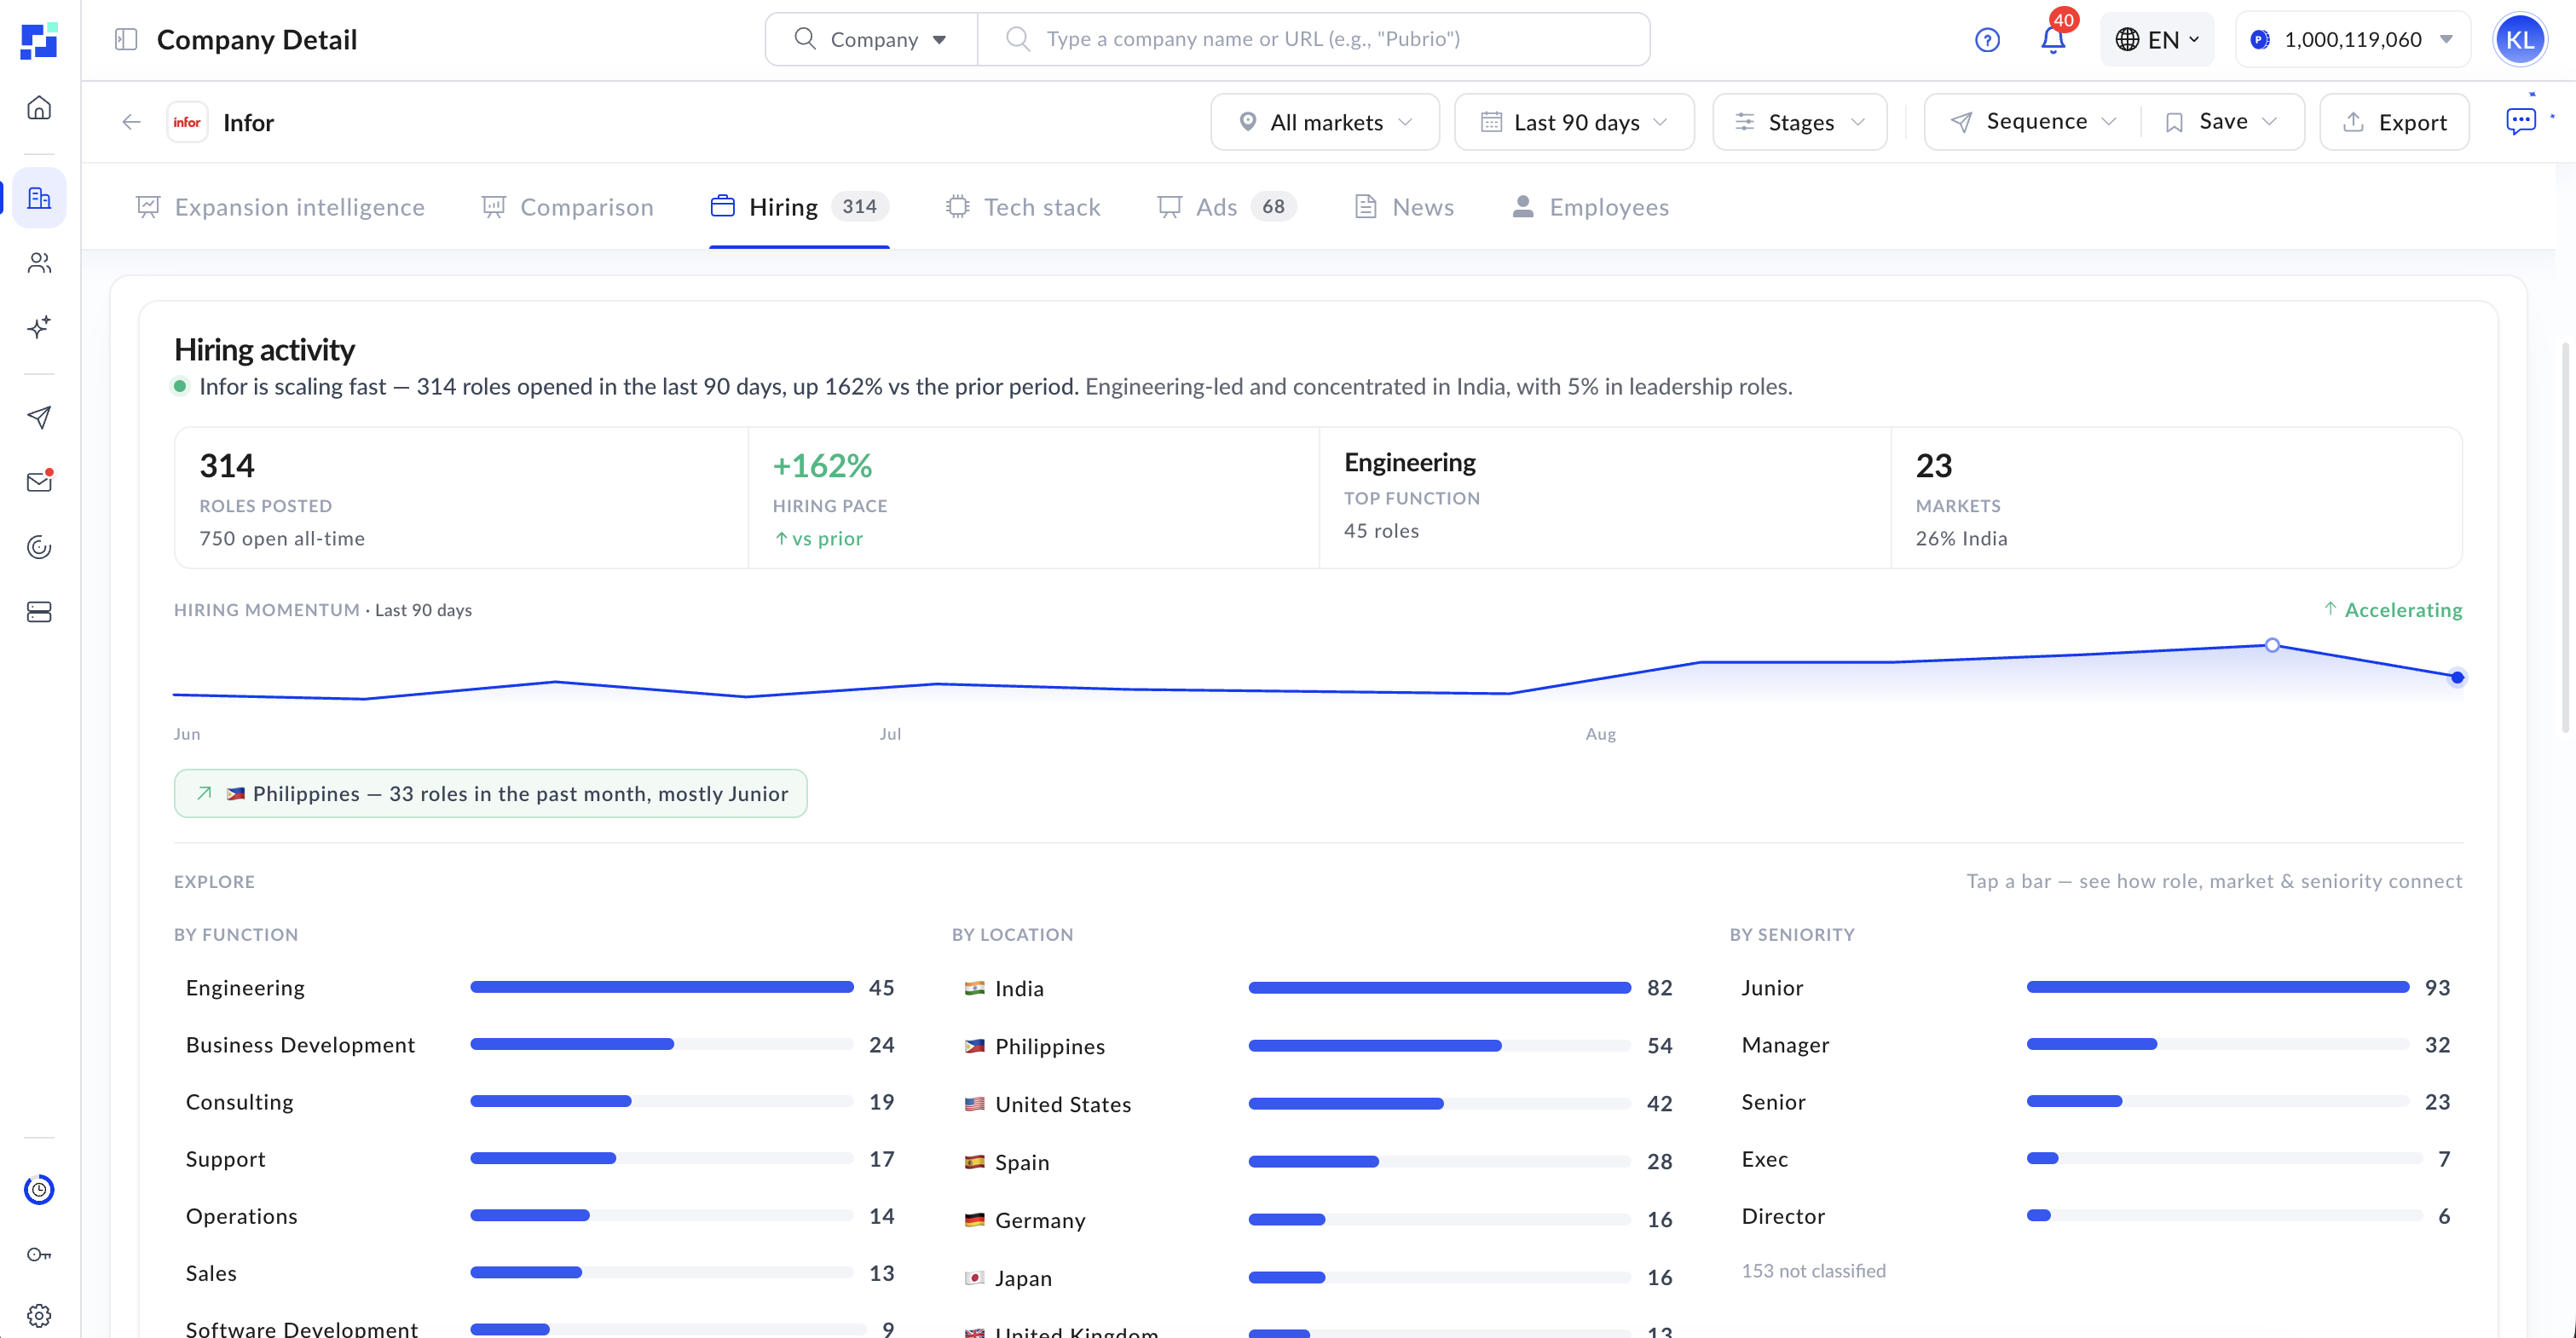Switch to the Employees tab
This screenshot has width=2576, height=1338.
click(x=1590, y=207)
